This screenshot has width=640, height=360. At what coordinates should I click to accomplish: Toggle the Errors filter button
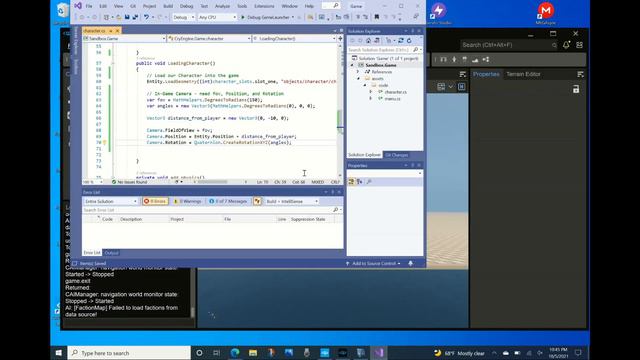pyautogui.click(x=155, y=201)
